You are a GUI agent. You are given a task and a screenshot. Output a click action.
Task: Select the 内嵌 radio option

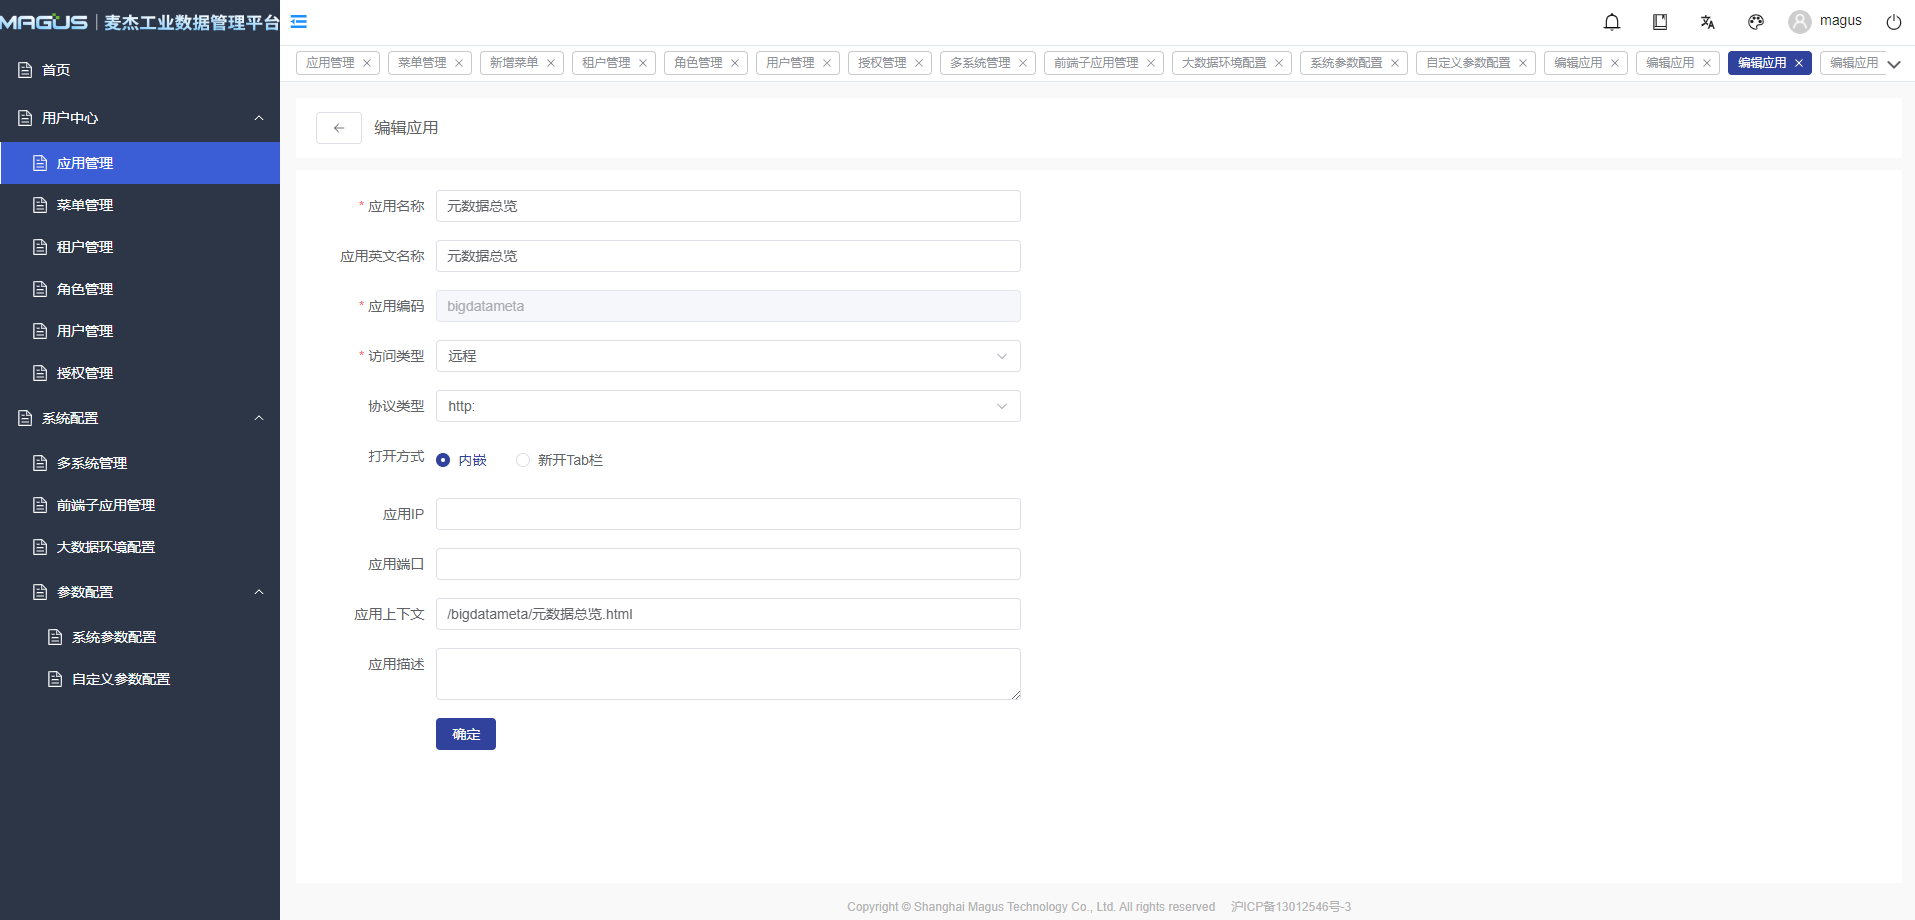pyautogui.click(x=443, y=460)
